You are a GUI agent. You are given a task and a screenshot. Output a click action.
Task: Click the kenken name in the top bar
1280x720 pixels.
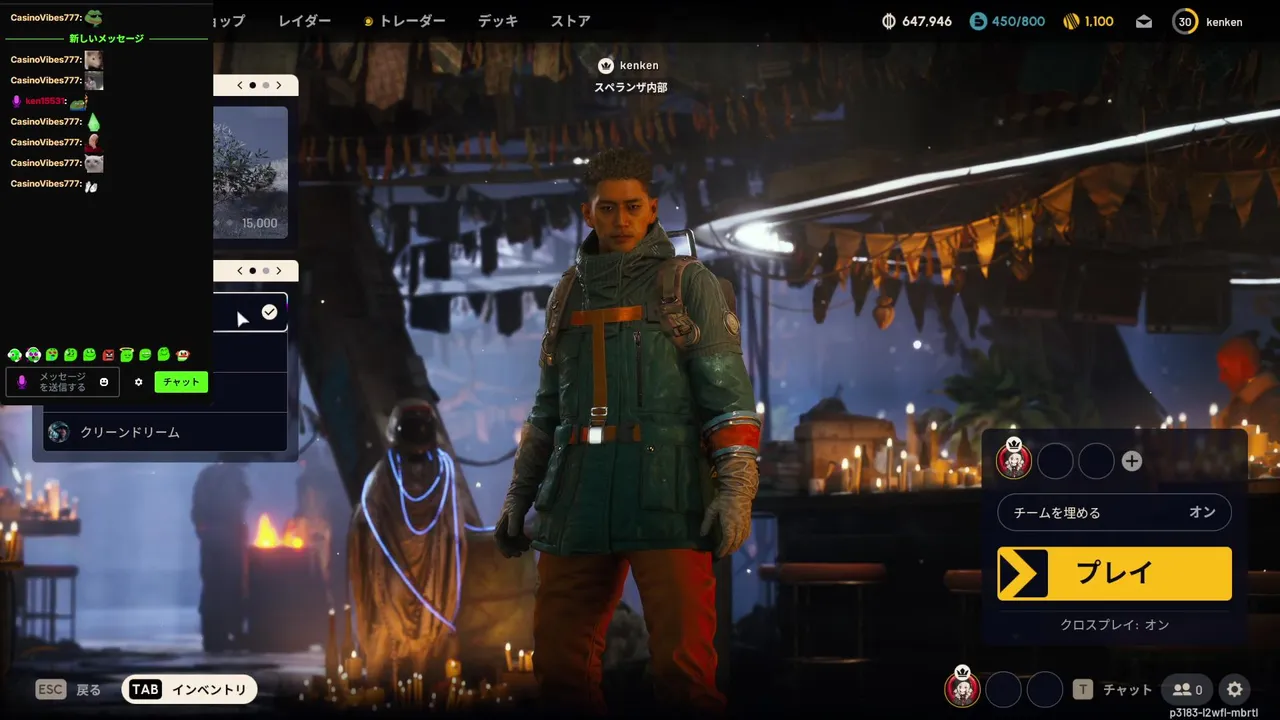[x=1224, y=22]
